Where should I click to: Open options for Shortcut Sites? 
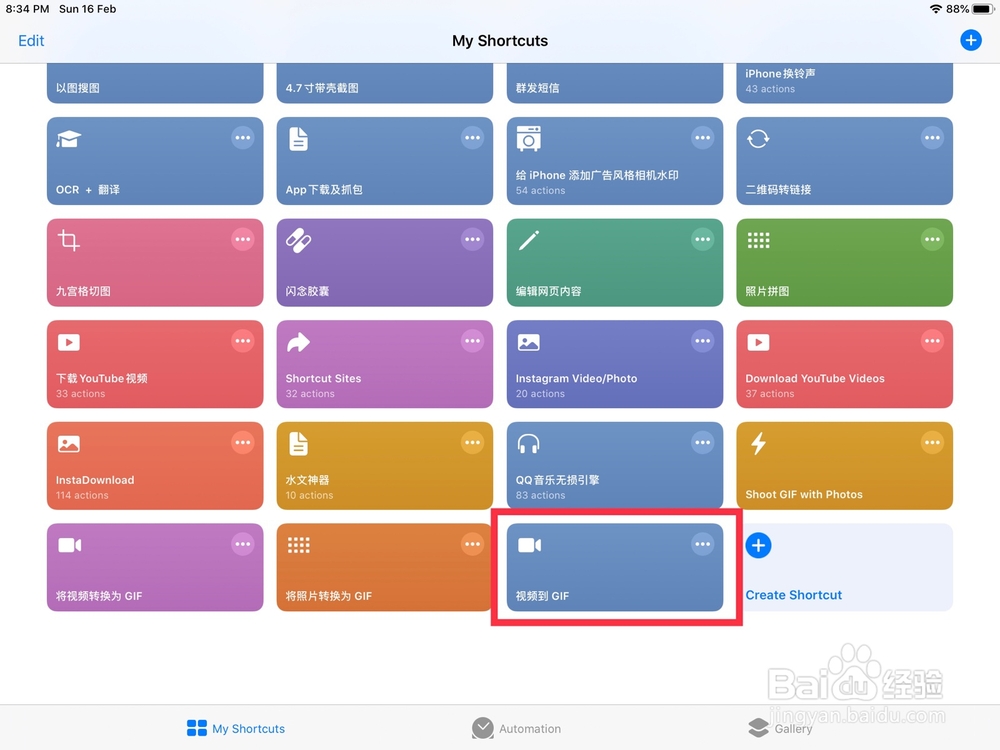(x=473, y=341)
